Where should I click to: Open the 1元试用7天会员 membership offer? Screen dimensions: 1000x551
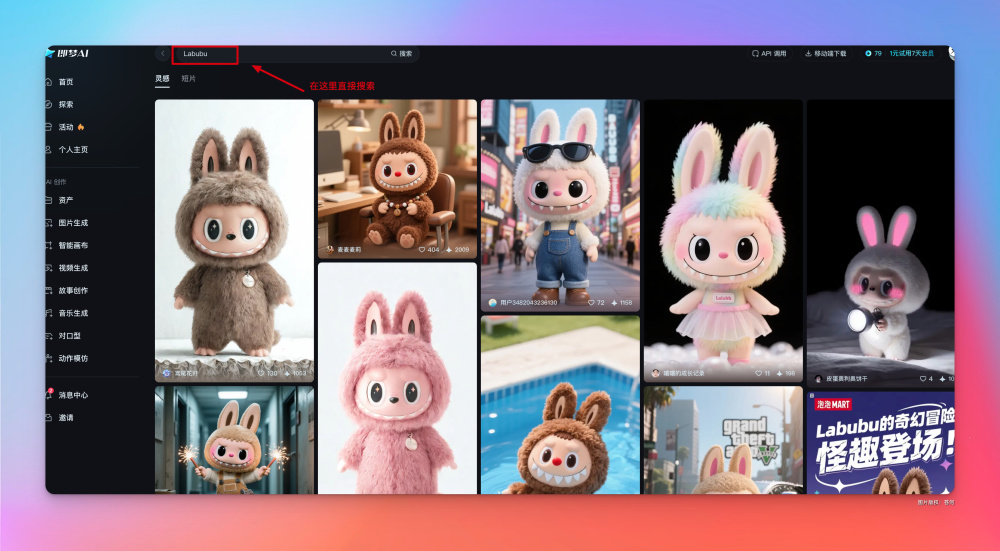tap(912, 54)
